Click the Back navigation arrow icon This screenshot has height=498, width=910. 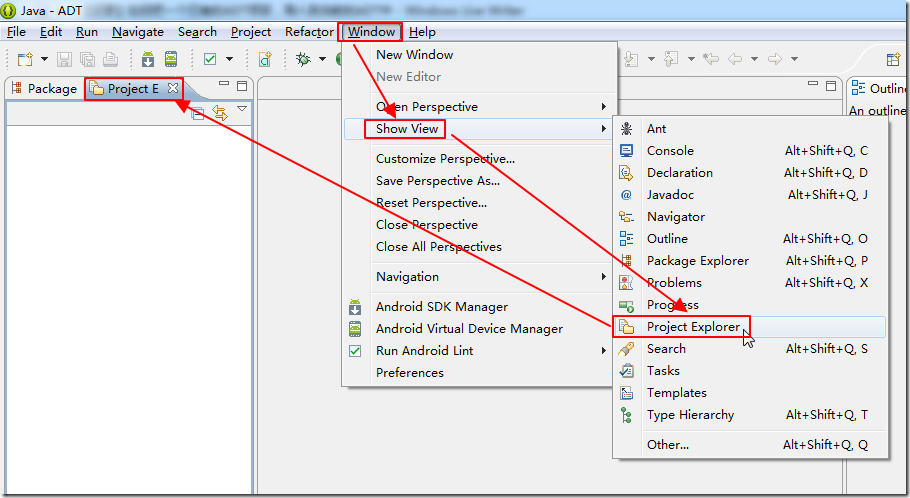[x=735, y=59]
